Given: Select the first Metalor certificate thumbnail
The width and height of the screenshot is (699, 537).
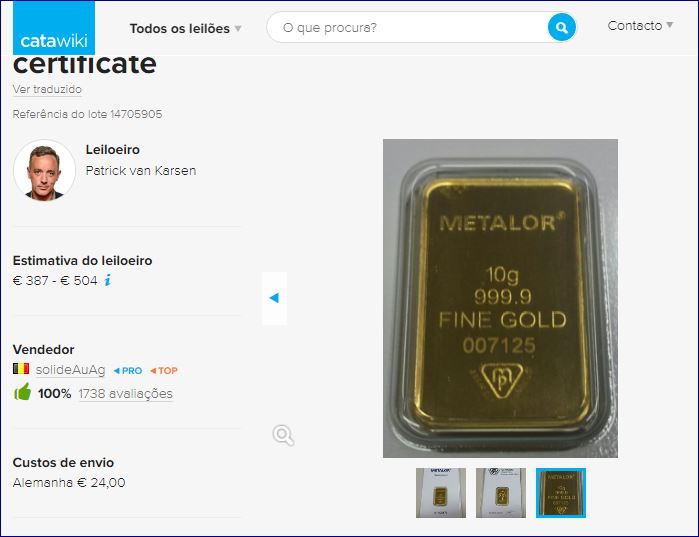Looking at the screenshot, I should (x=441, y=493).
